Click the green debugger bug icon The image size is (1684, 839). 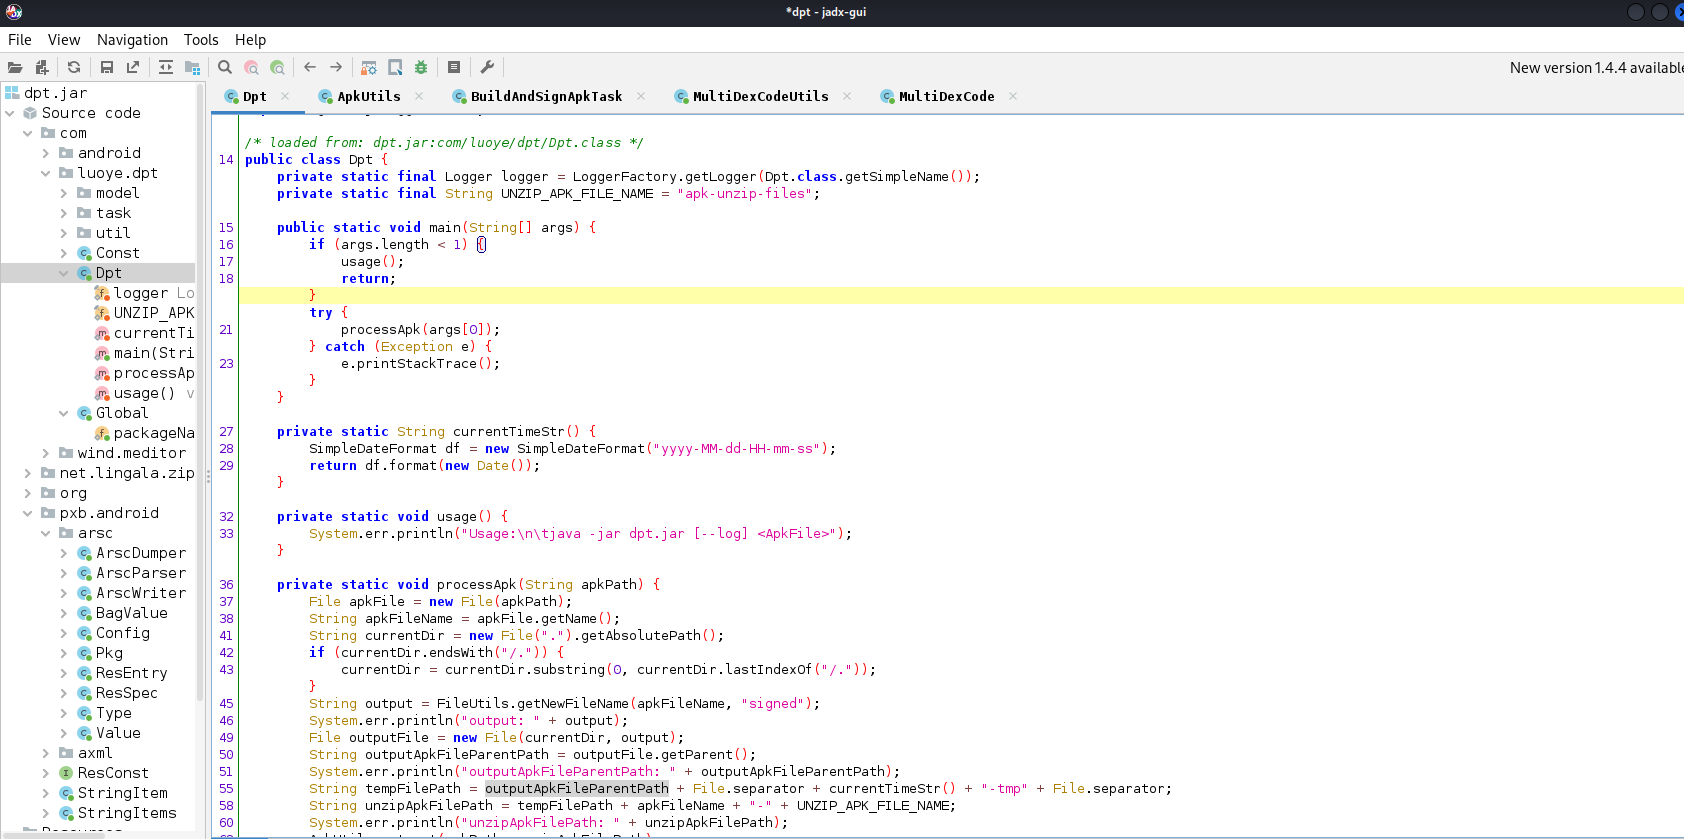421,67
